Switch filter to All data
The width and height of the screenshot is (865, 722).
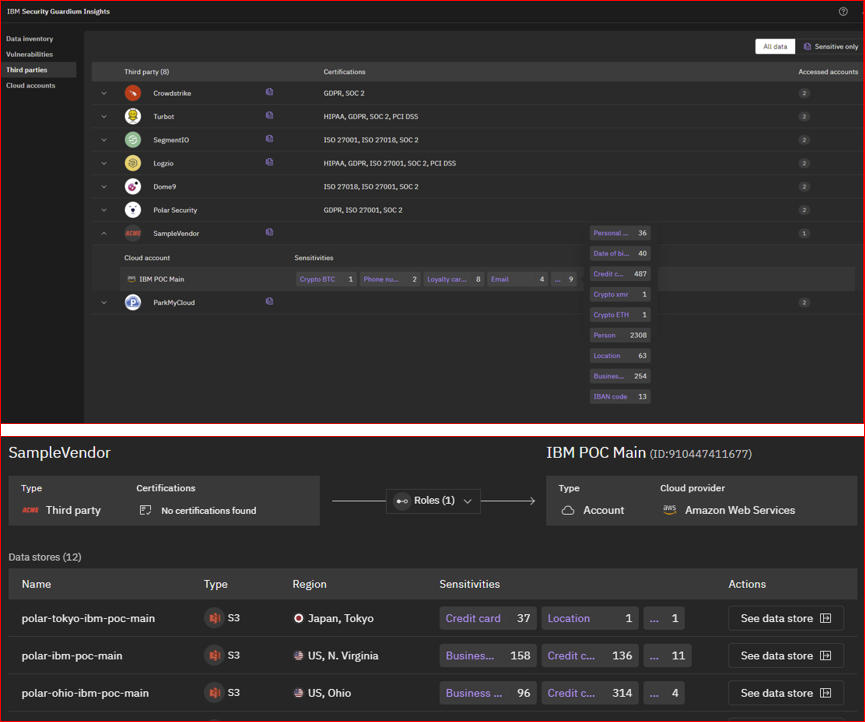tap(775, 47)
